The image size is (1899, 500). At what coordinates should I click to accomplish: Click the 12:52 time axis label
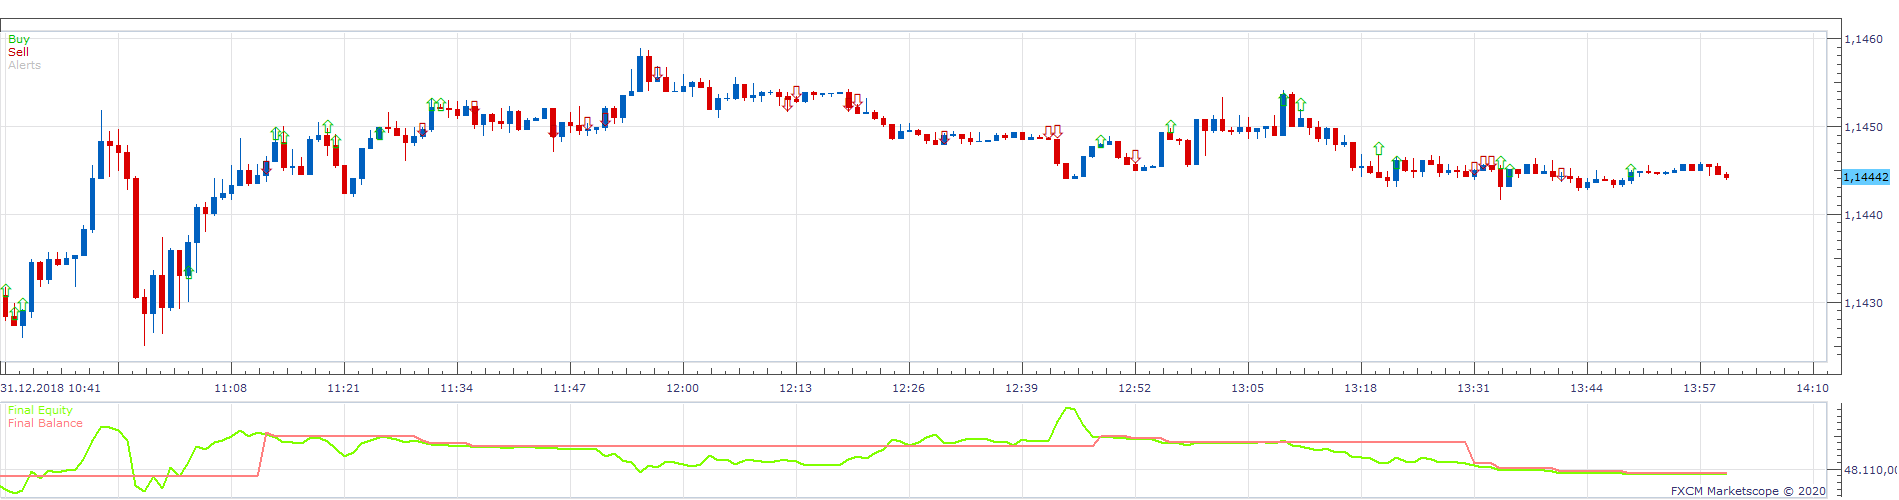1135,388
